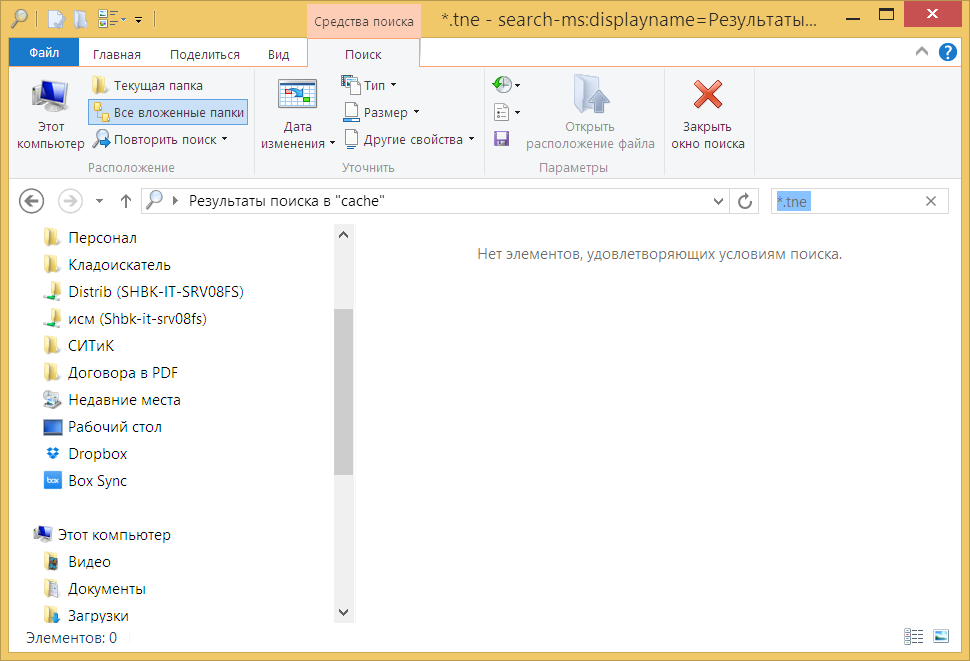Open the Dropbox folder in navigation pane
970x661 pixels.
click(97, 454)
